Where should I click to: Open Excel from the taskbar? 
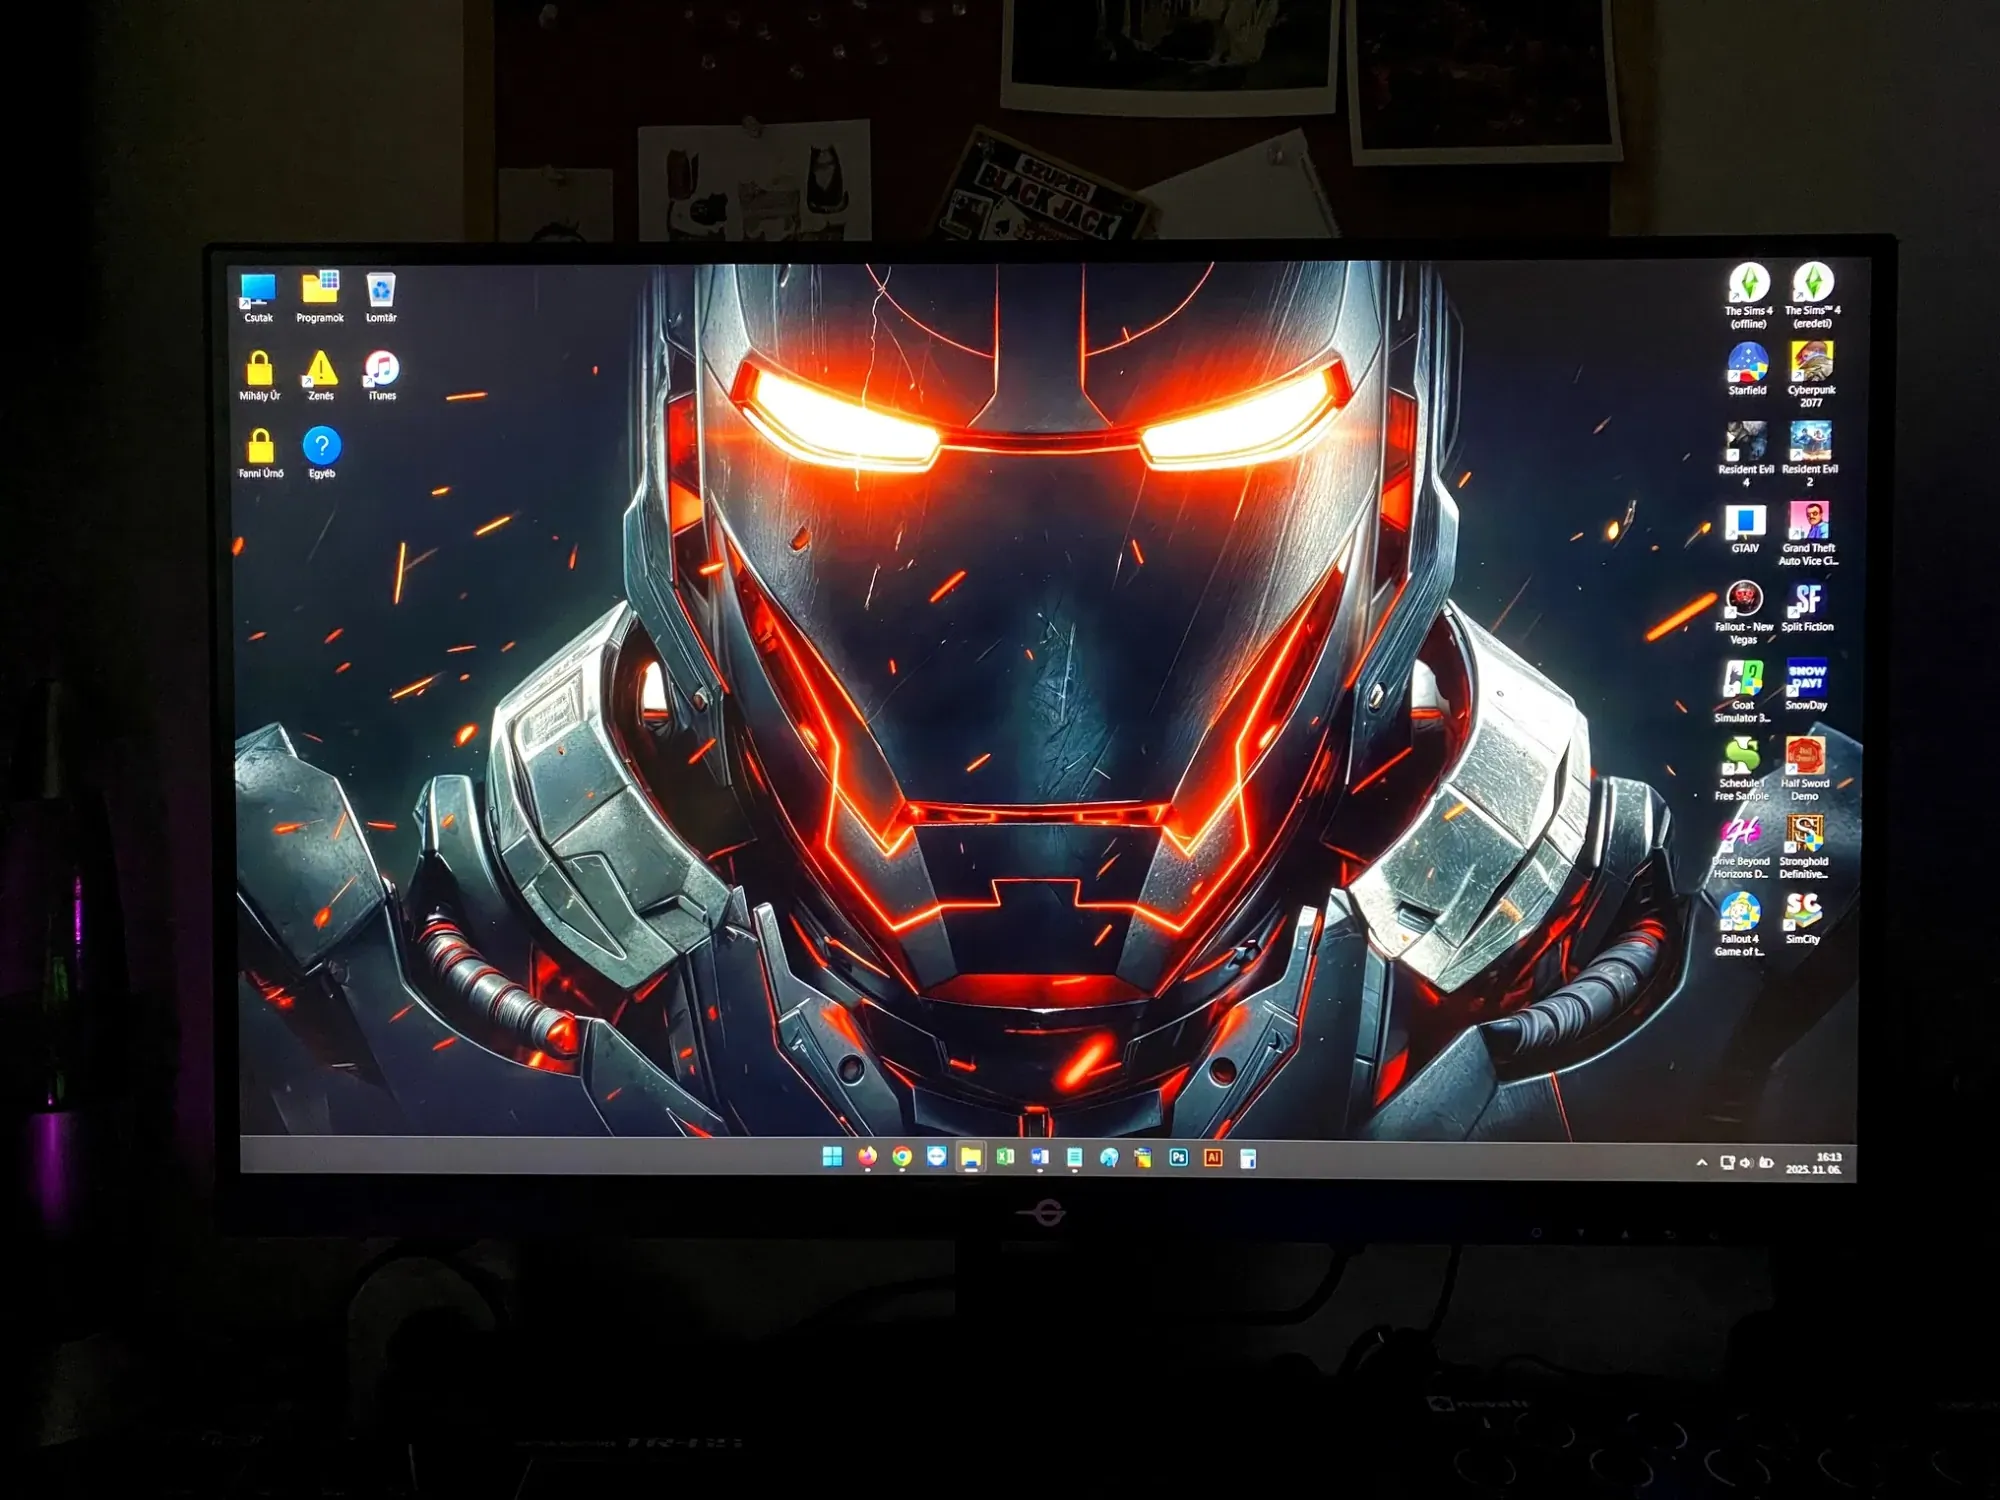pyautogui.click(x=1005, y=1157)
